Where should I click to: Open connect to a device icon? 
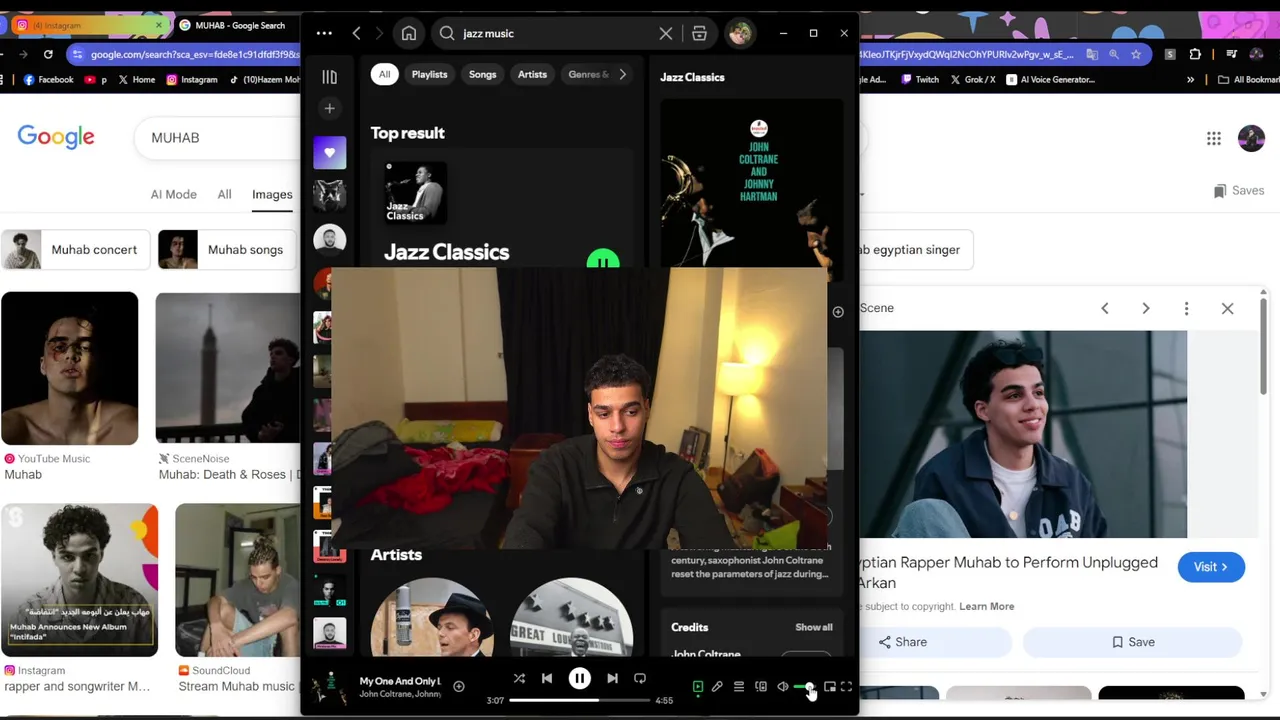click(761, 686)
